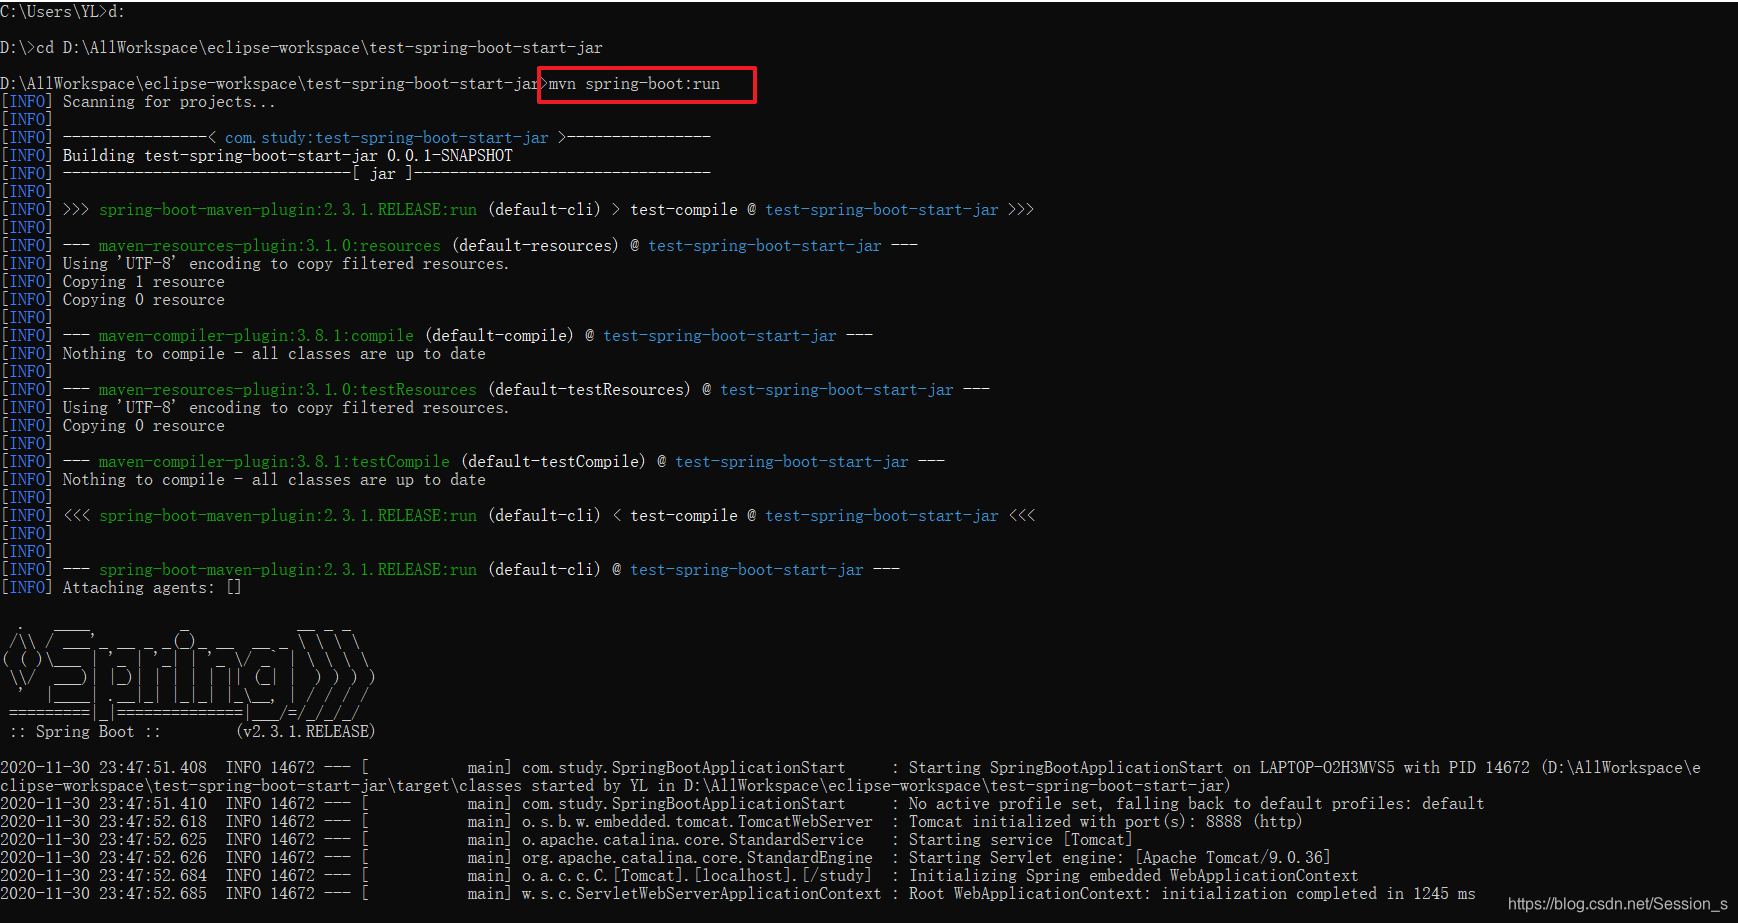
Task: Click timestamp '2020-11-30 23:47:51.410'
Action: [103, 804]
